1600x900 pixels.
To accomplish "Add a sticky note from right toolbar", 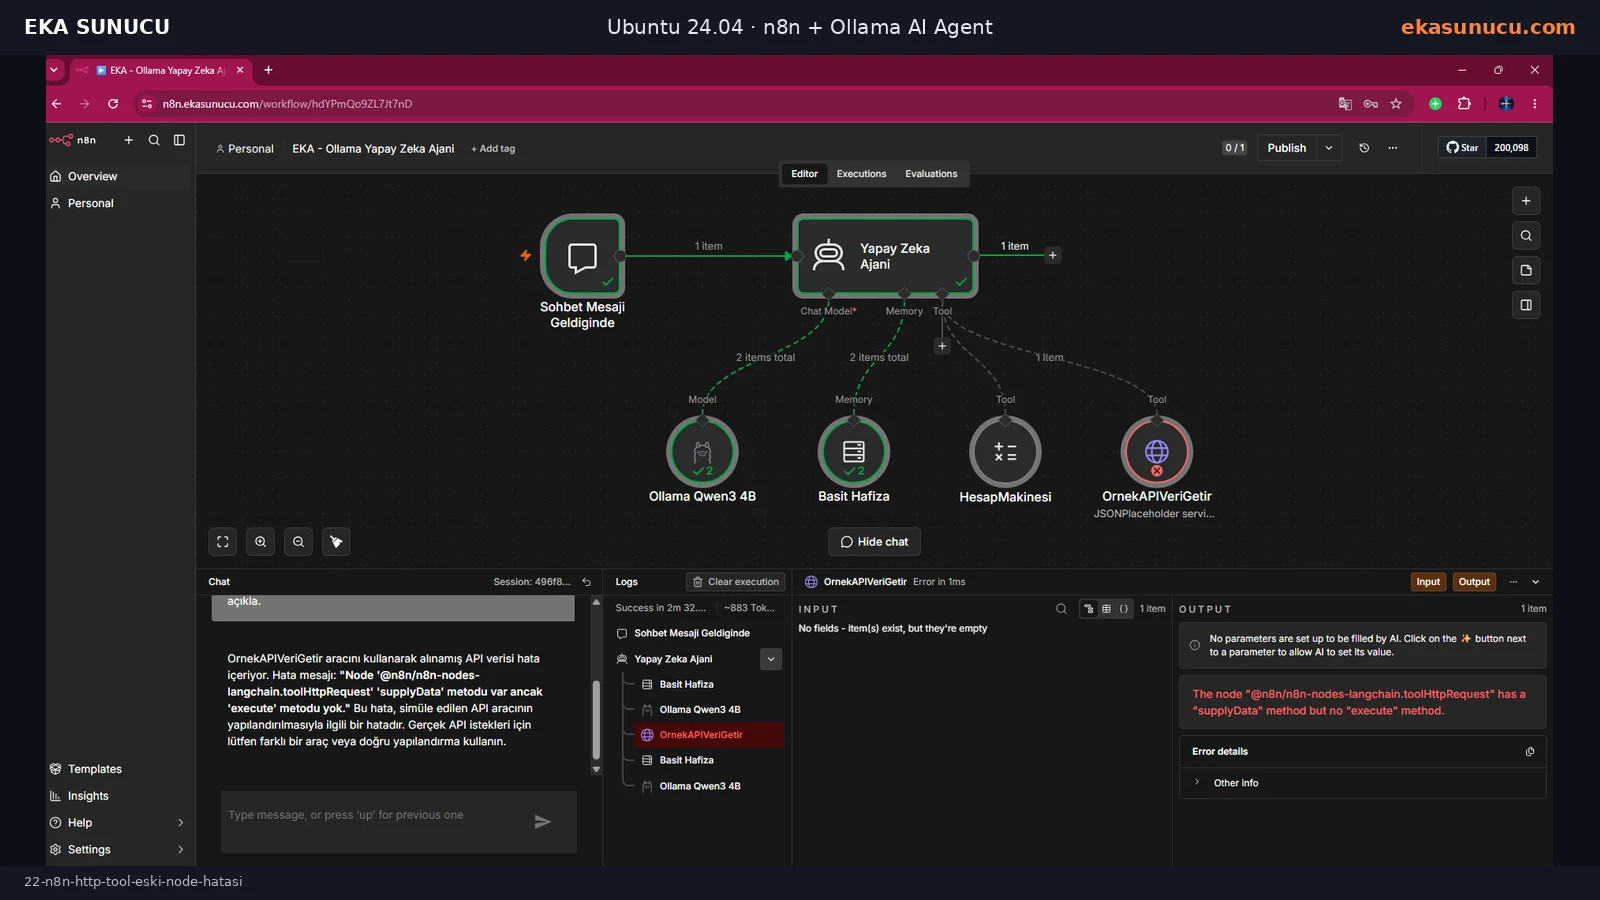I will pos(1526,270).
